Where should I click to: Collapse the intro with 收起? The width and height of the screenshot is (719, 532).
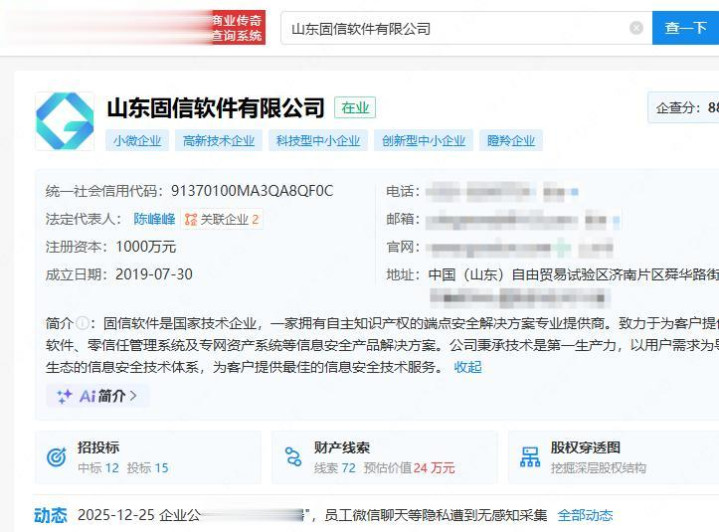coord(468,367)
